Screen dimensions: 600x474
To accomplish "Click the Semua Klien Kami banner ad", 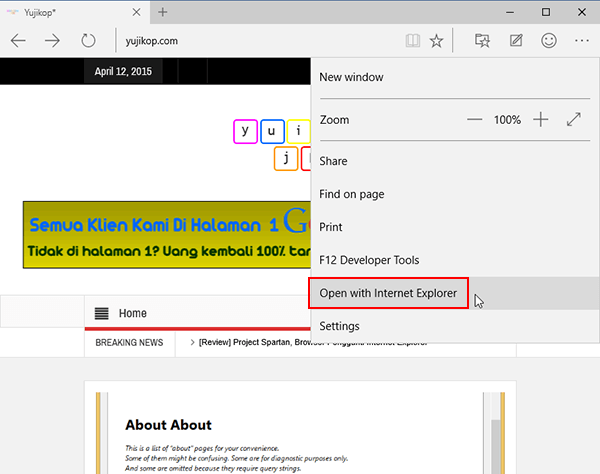I will point(166,235).
